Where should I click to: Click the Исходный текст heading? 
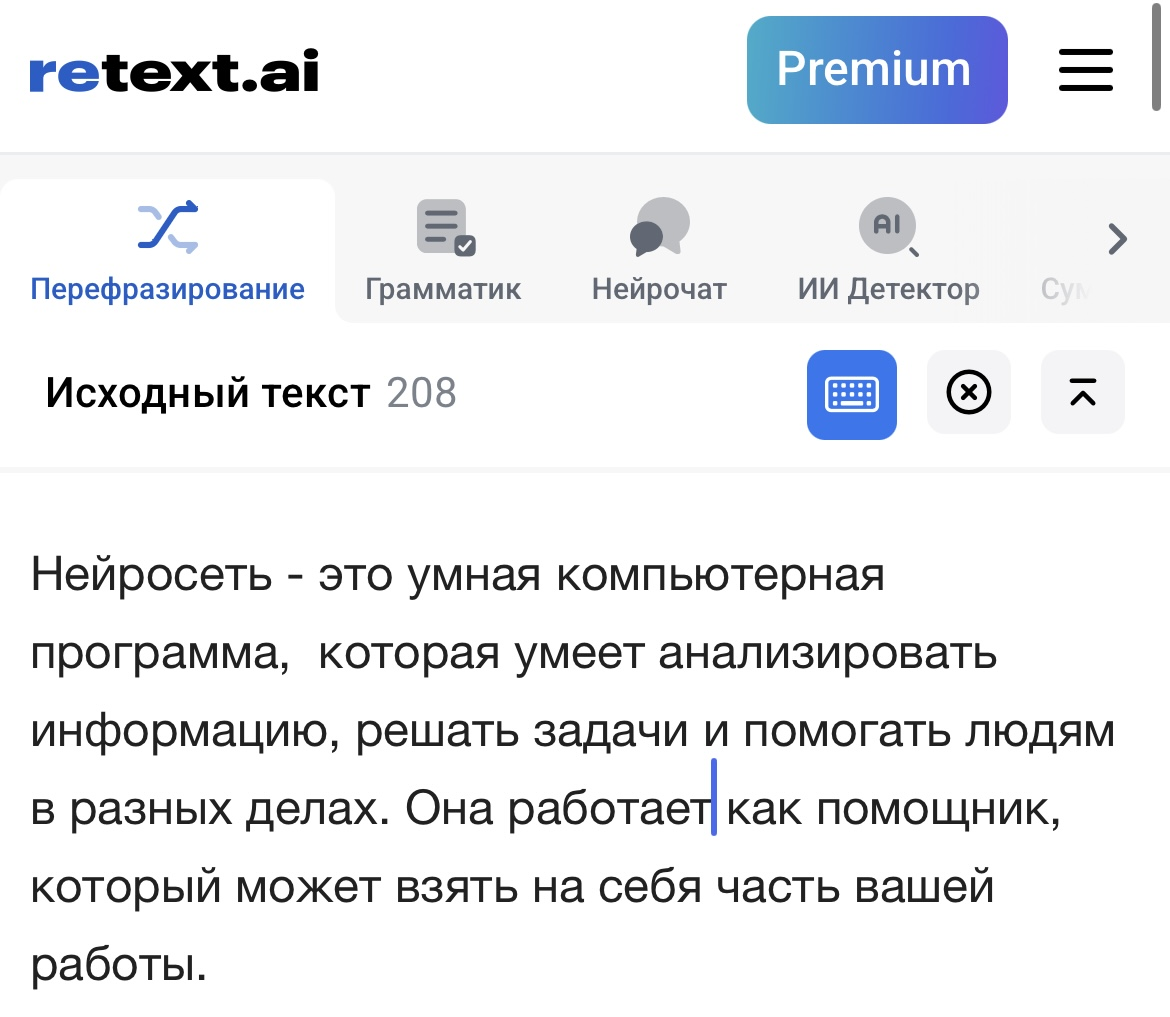tap(208, 394)
